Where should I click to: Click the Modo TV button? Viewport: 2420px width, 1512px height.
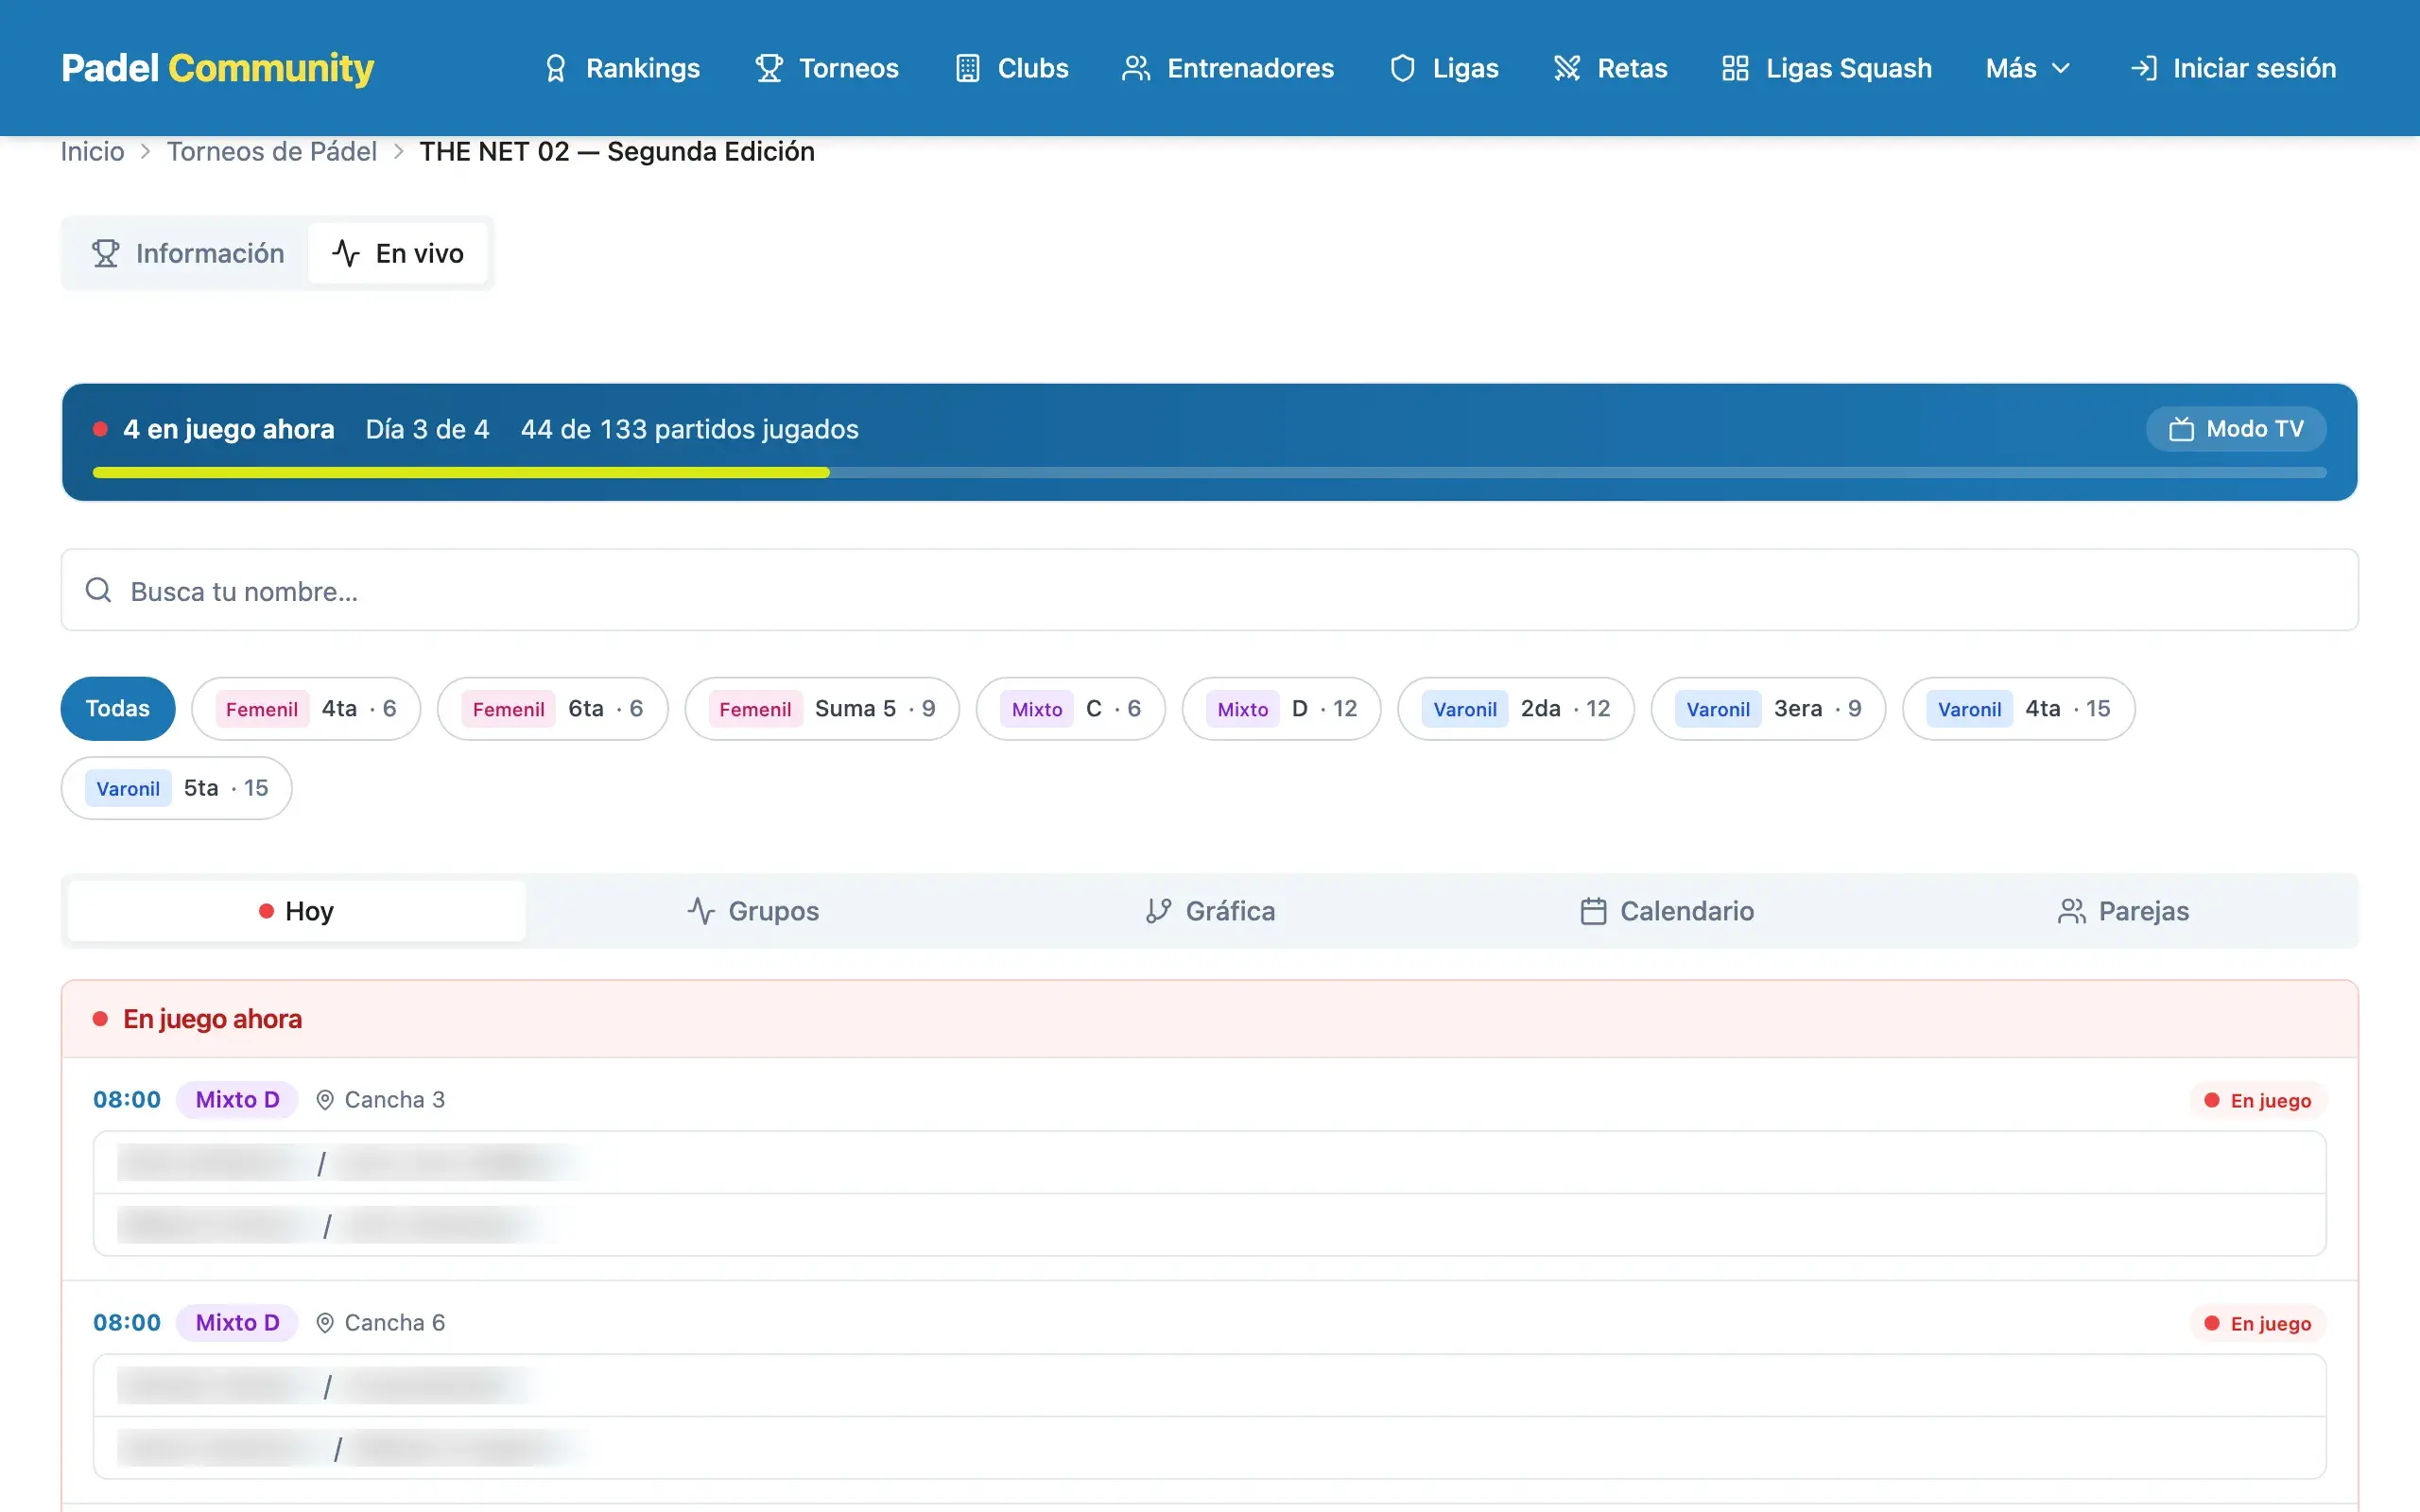pos(2236,429)
